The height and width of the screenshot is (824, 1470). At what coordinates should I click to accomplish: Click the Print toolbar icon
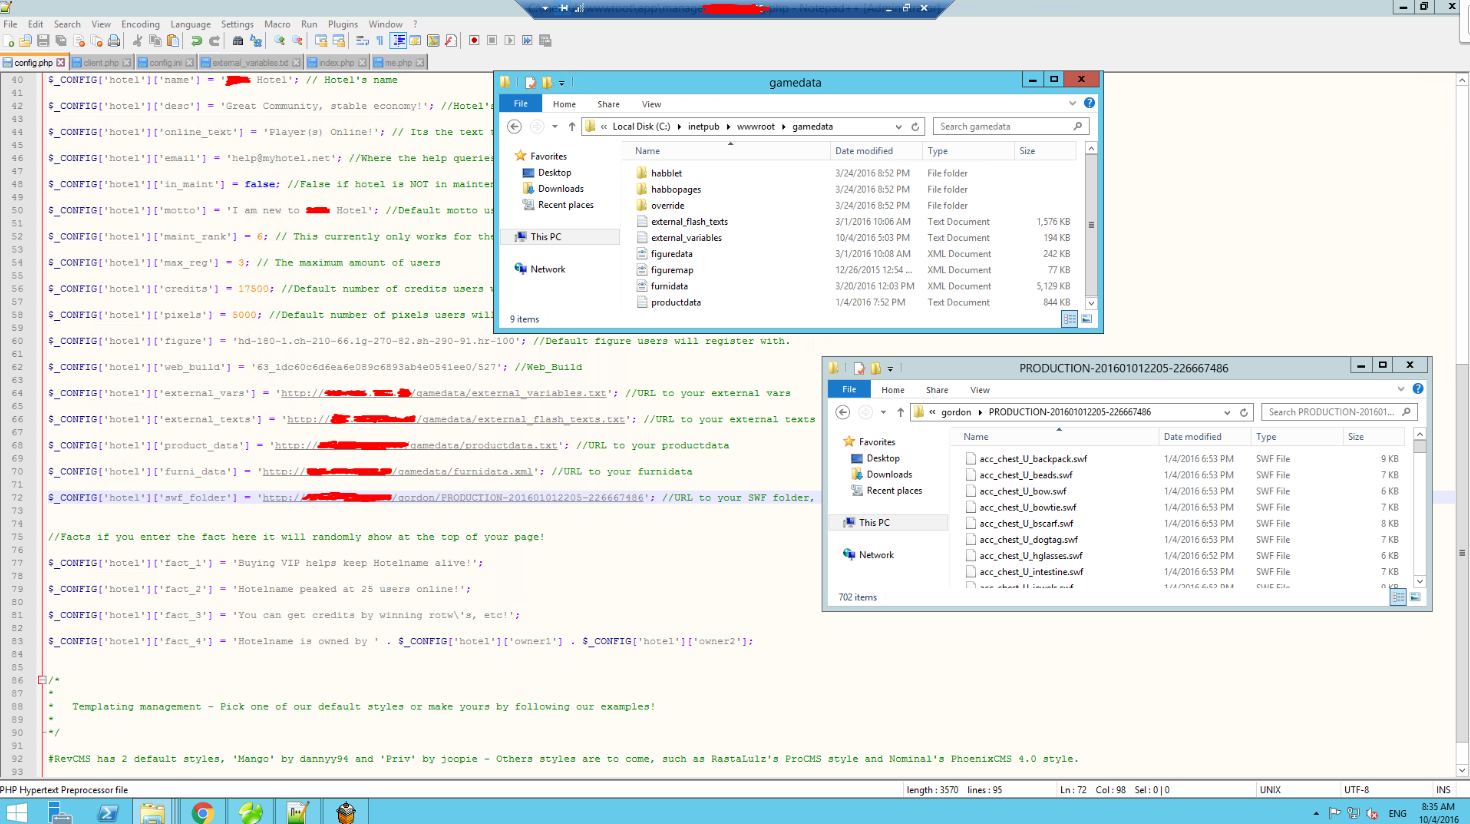pos(114,41)
